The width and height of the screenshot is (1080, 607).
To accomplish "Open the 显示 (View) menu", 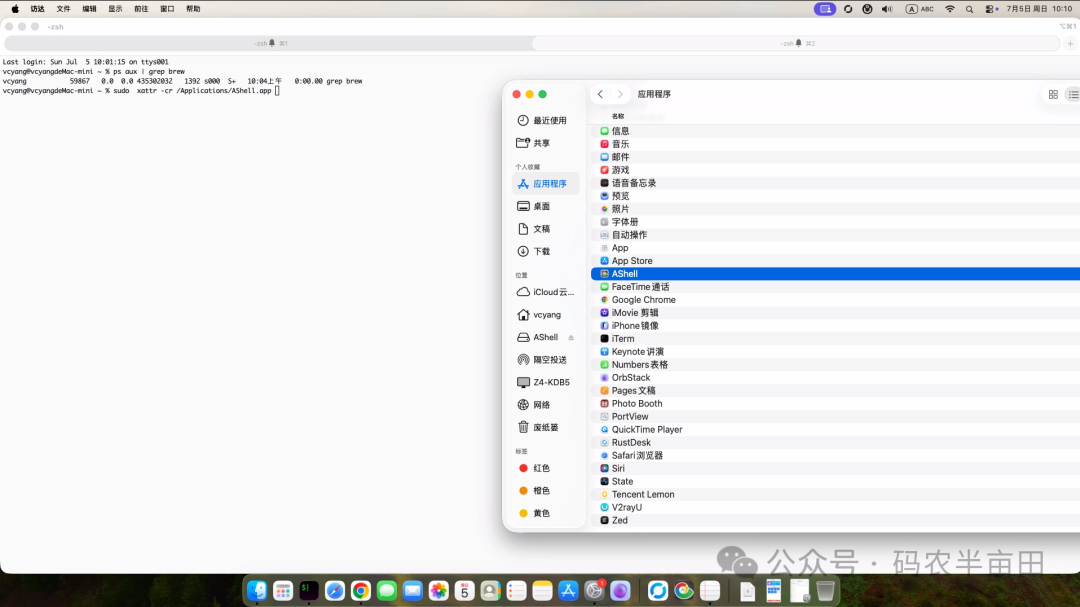I will pyautogui.click(x=116, y=9).
